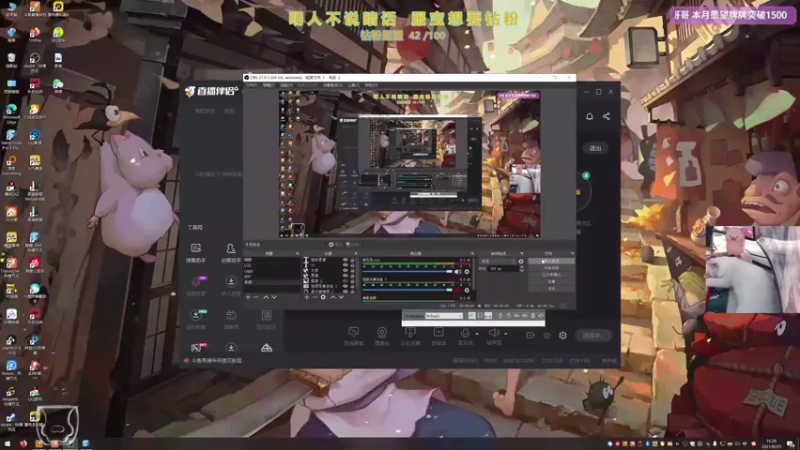Pop out the OBS audio mixer dock
This screenshot has width=800, height=450.
click(472, 254)
